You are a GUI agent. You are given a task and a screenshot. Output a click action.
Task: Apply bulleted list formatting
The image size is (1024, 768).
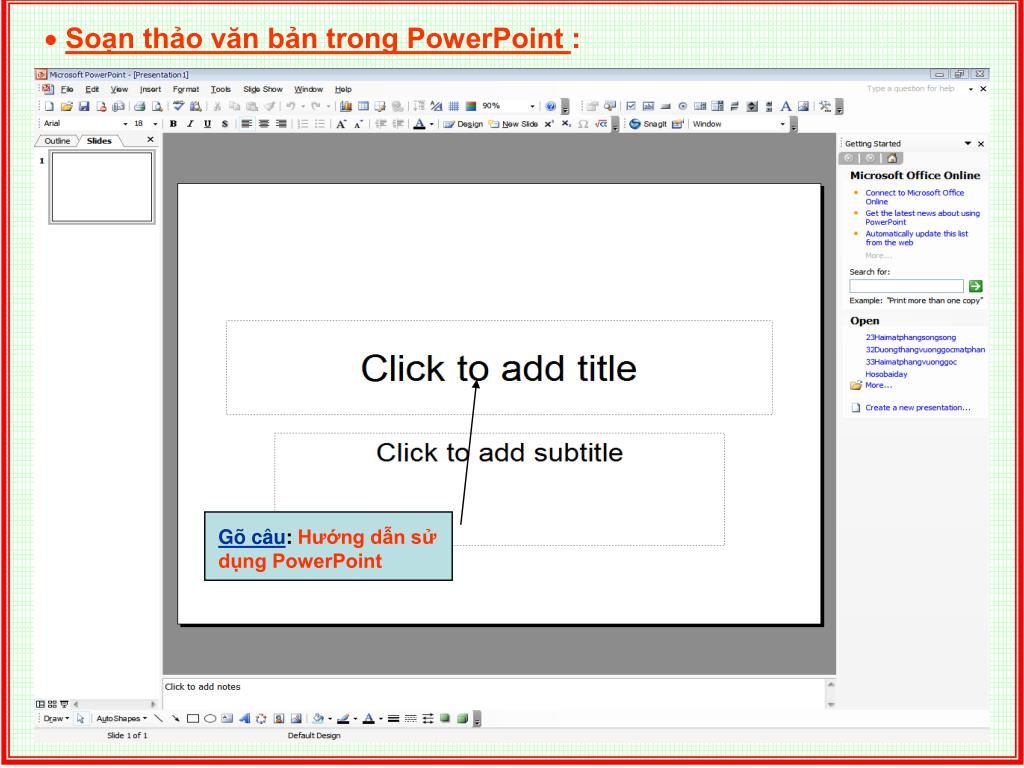click(x=320, y=124)
